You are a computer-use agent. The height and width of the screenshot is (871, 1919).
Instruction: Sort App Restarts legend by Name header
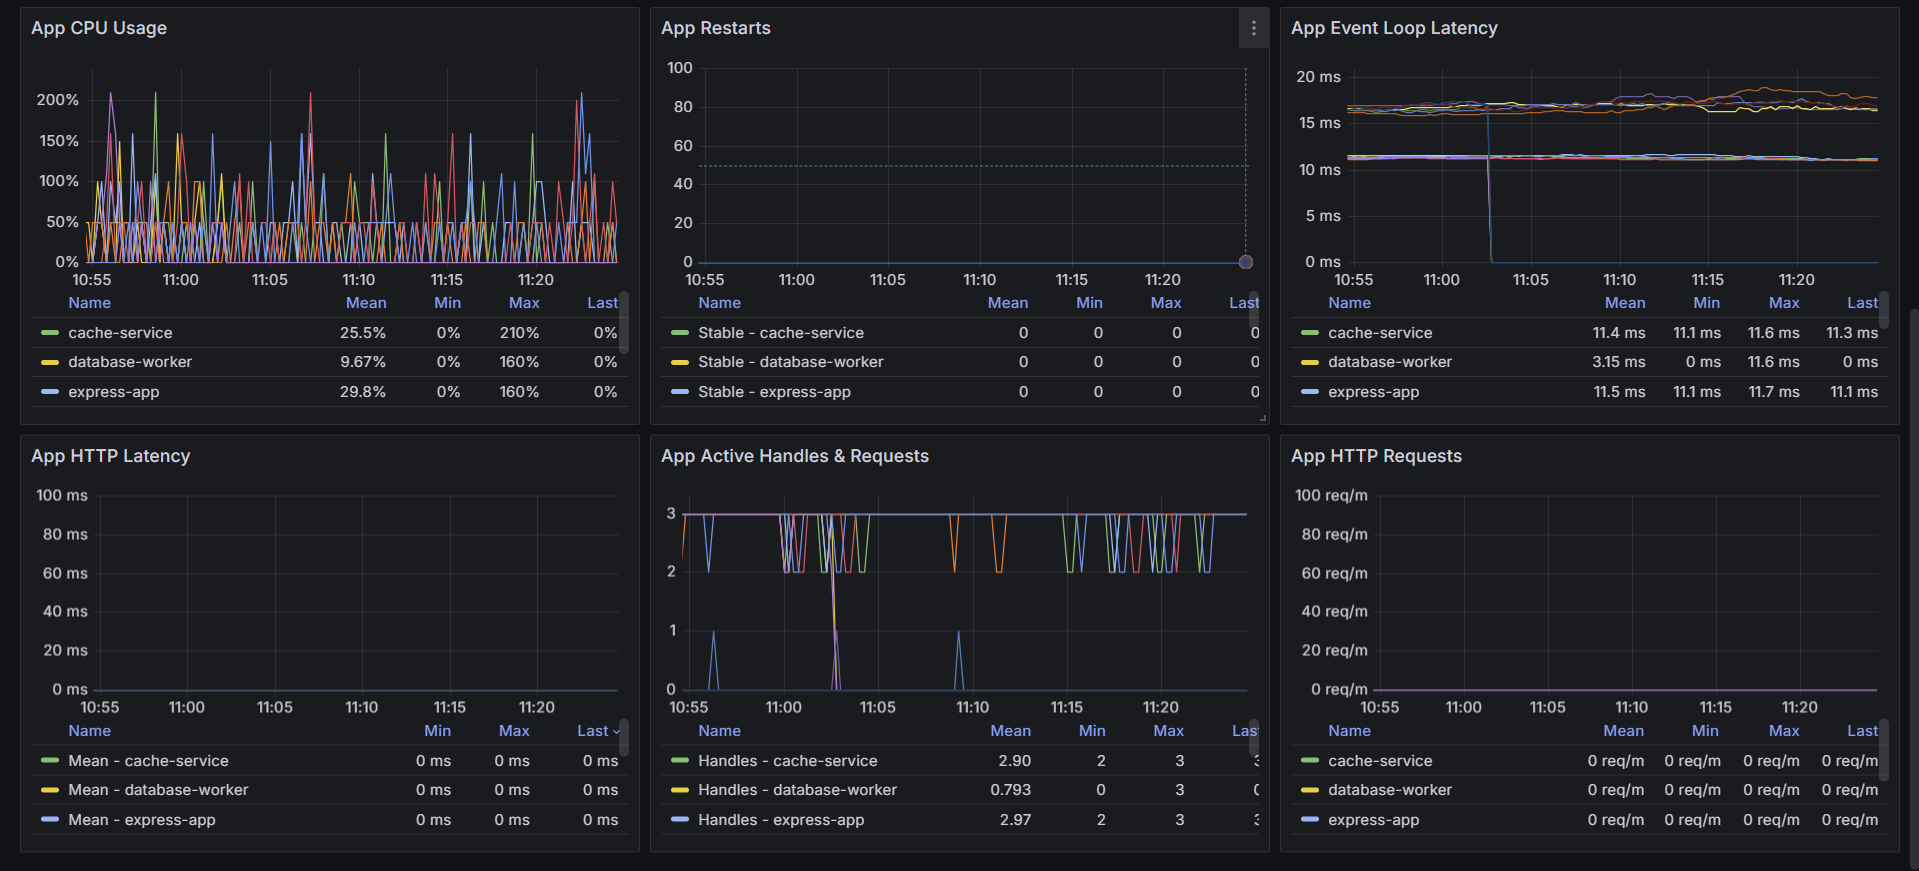tap(719, 303)
